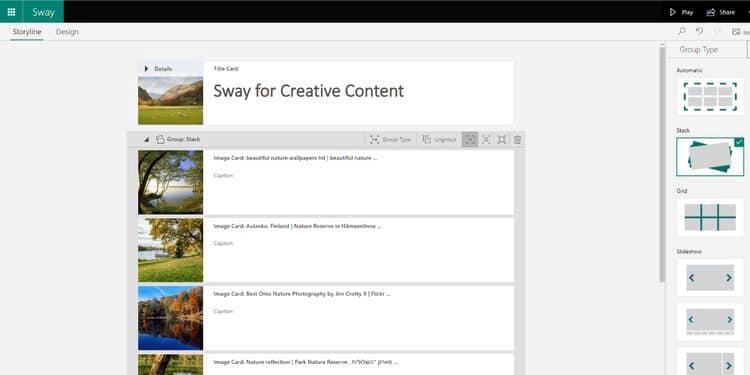The width and height of the screenshot is (750, 375).
Task: Delete the group with trash icon
Action: 518,140
